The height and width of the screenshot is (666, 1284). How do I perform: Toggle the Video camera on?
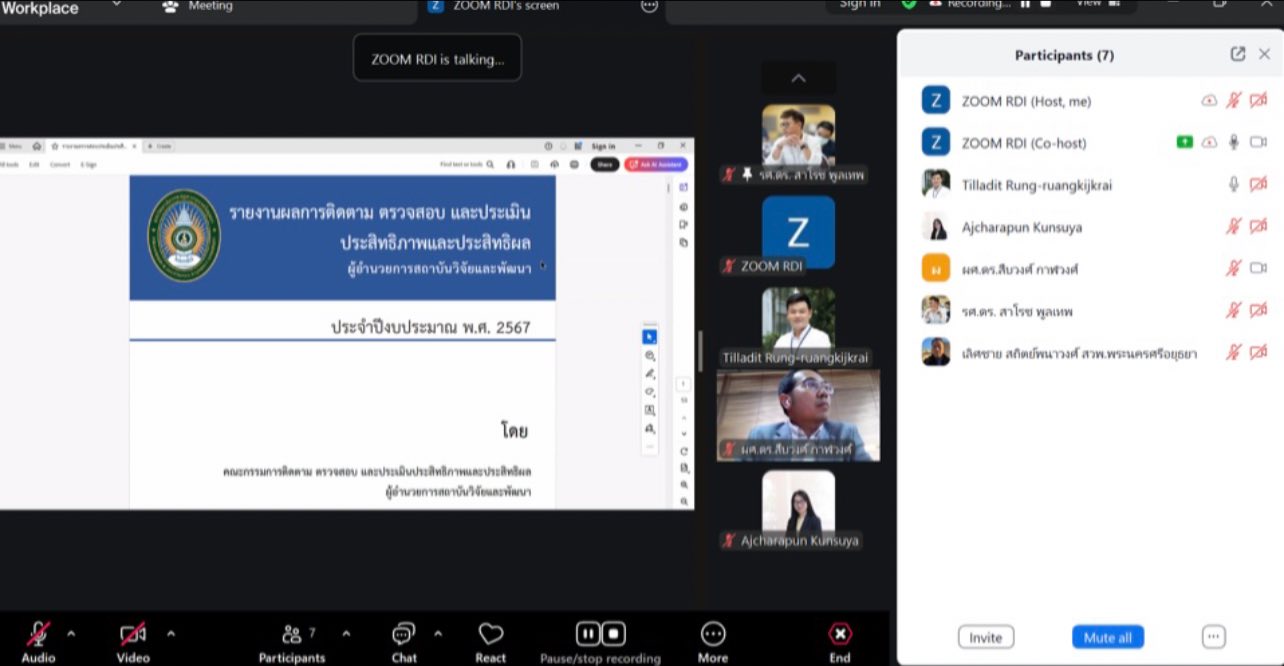click(133, 634)
